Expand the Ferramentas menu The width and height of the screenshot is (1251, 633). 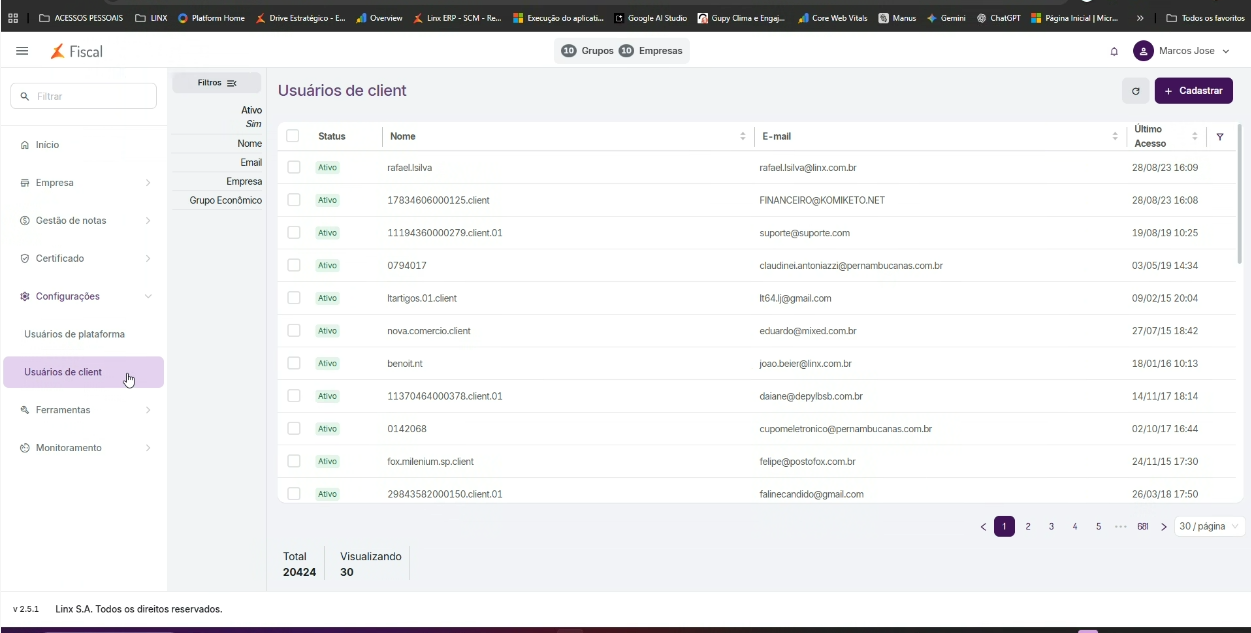point(148,410)
